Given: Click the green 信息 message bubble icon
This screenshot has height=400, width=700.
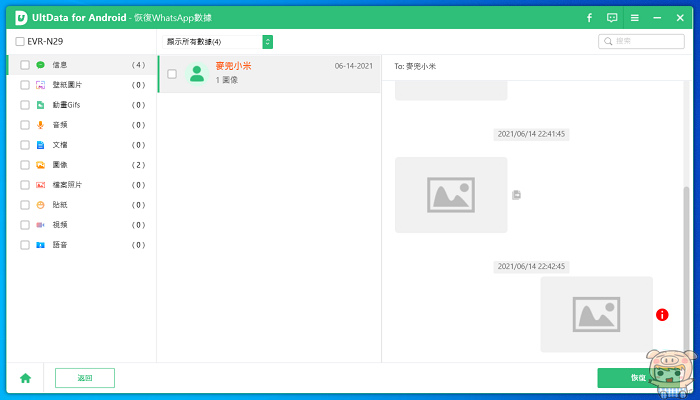Looking at the screenshot, I should (41, 65).
